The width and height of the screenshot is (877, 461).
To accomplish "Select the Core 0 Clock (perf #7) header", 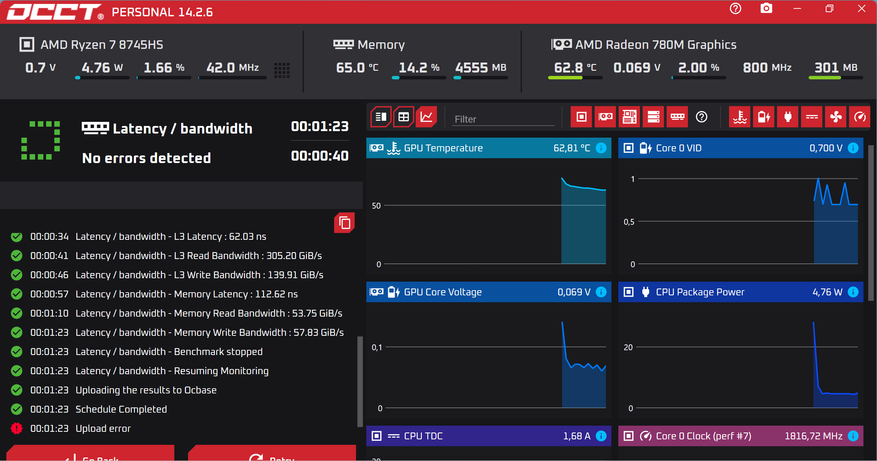I will pos(741,436).
